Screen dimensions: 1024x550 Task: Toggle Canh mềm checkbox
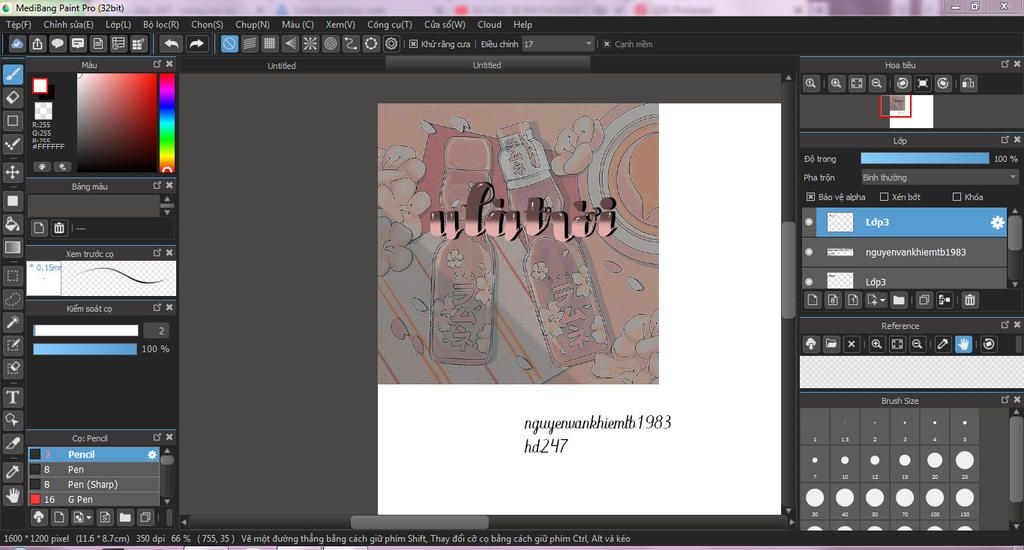(607, 44)
